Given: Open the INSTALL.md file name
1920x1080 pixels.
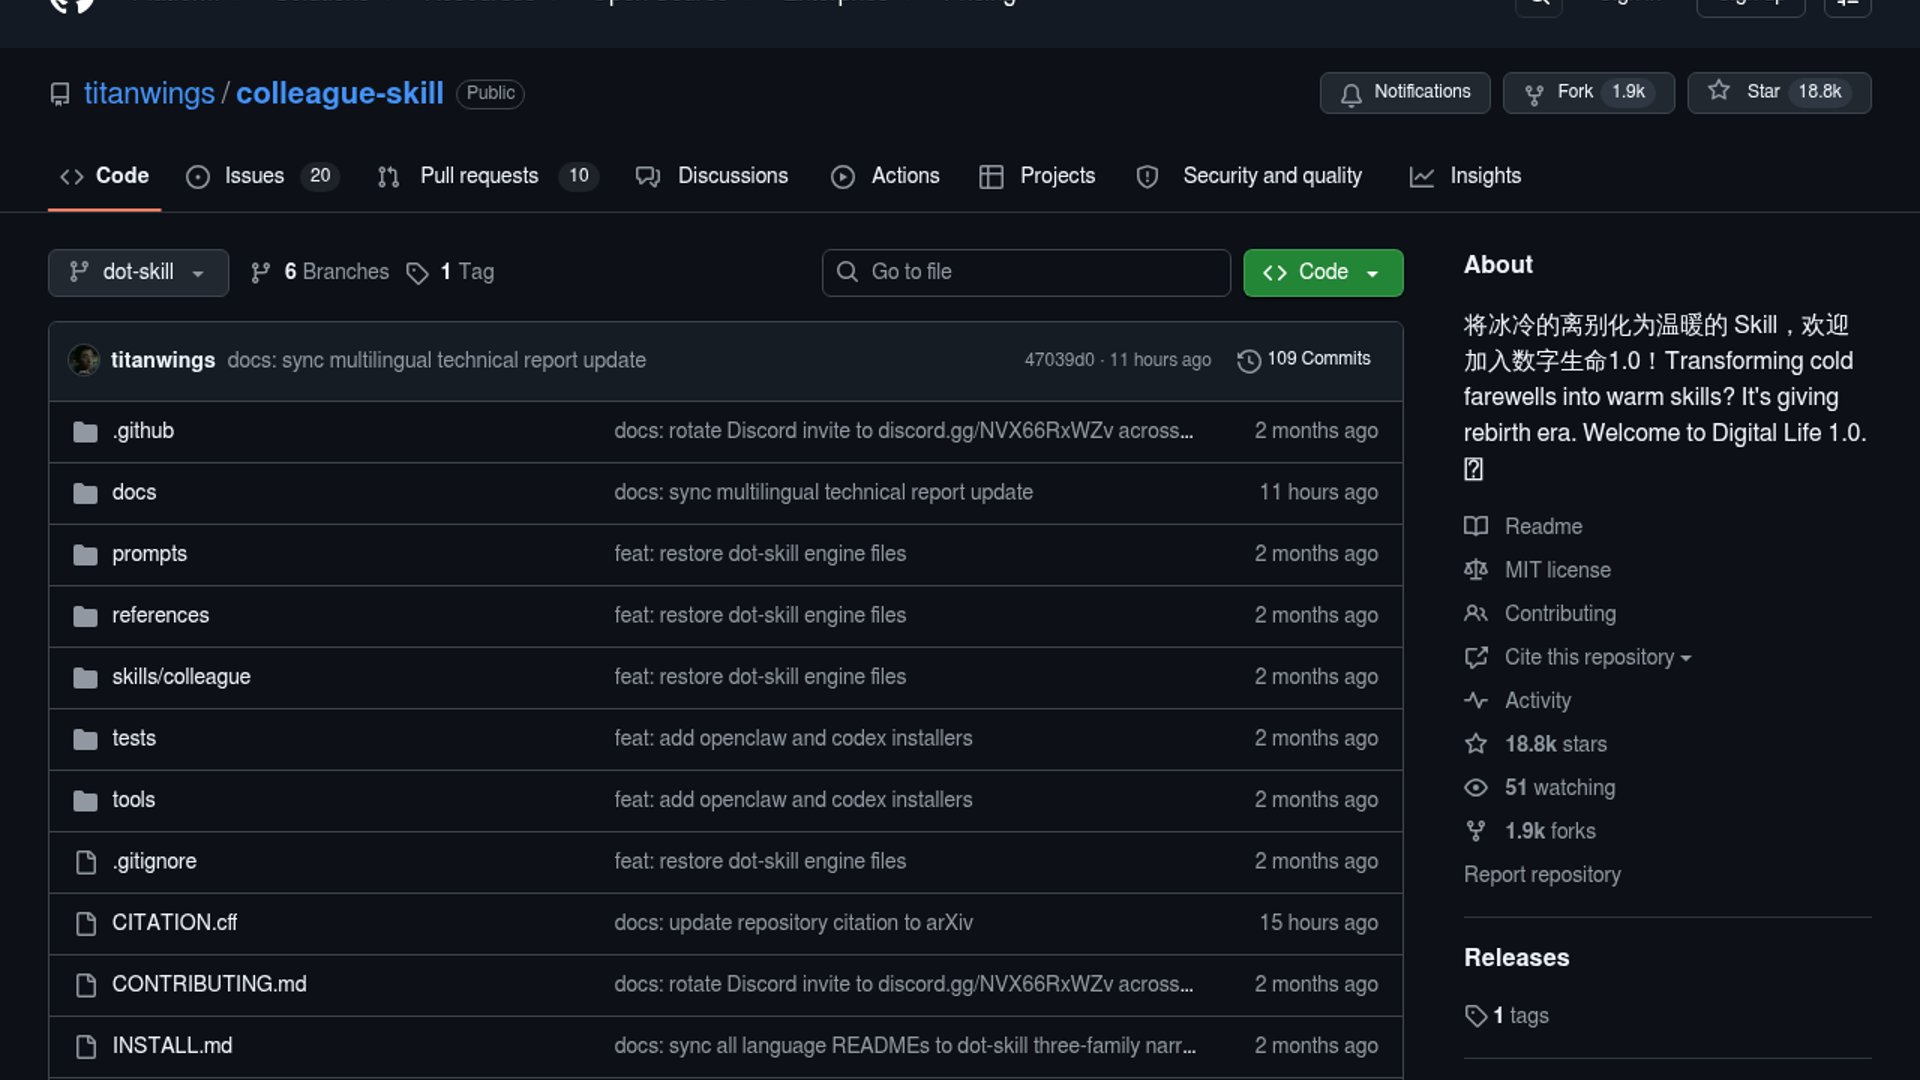Looking at the screenshot, I should 172,1046.
